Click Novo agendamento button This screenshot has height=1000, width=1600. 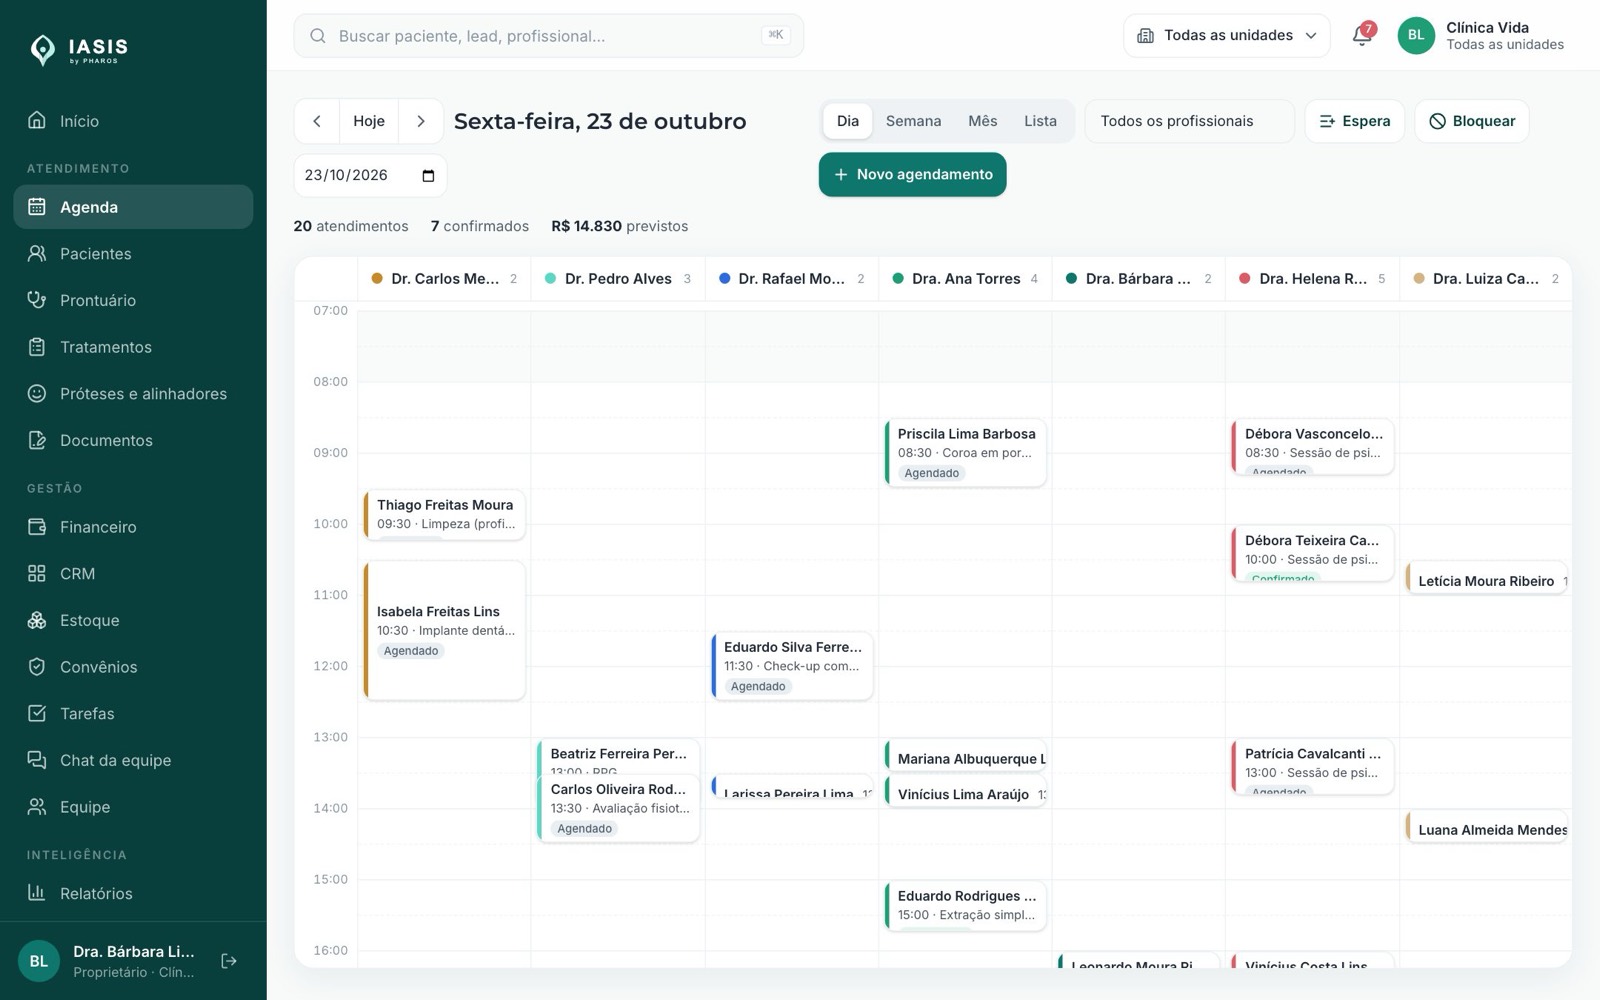point(912,175)
